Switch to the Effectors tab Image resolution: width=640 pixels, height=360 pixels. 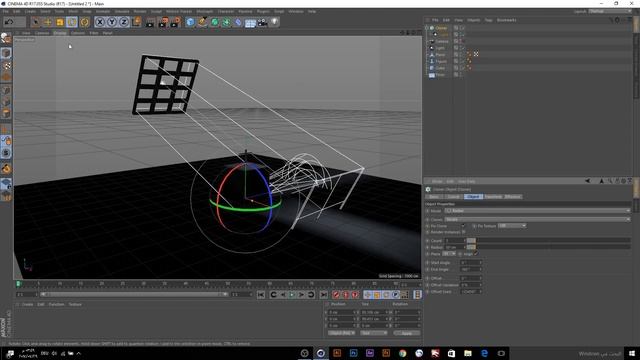(x=513, y=197)
